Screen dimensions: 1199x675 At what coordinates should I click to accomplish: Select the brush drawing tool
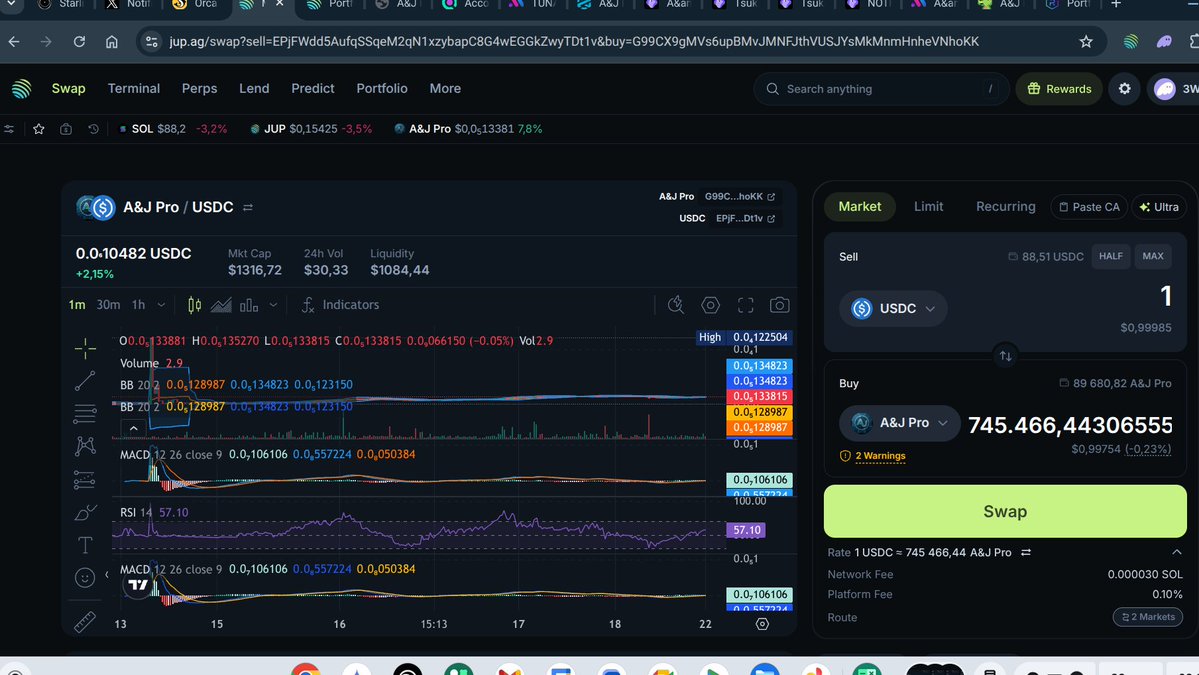coord(85,512)
